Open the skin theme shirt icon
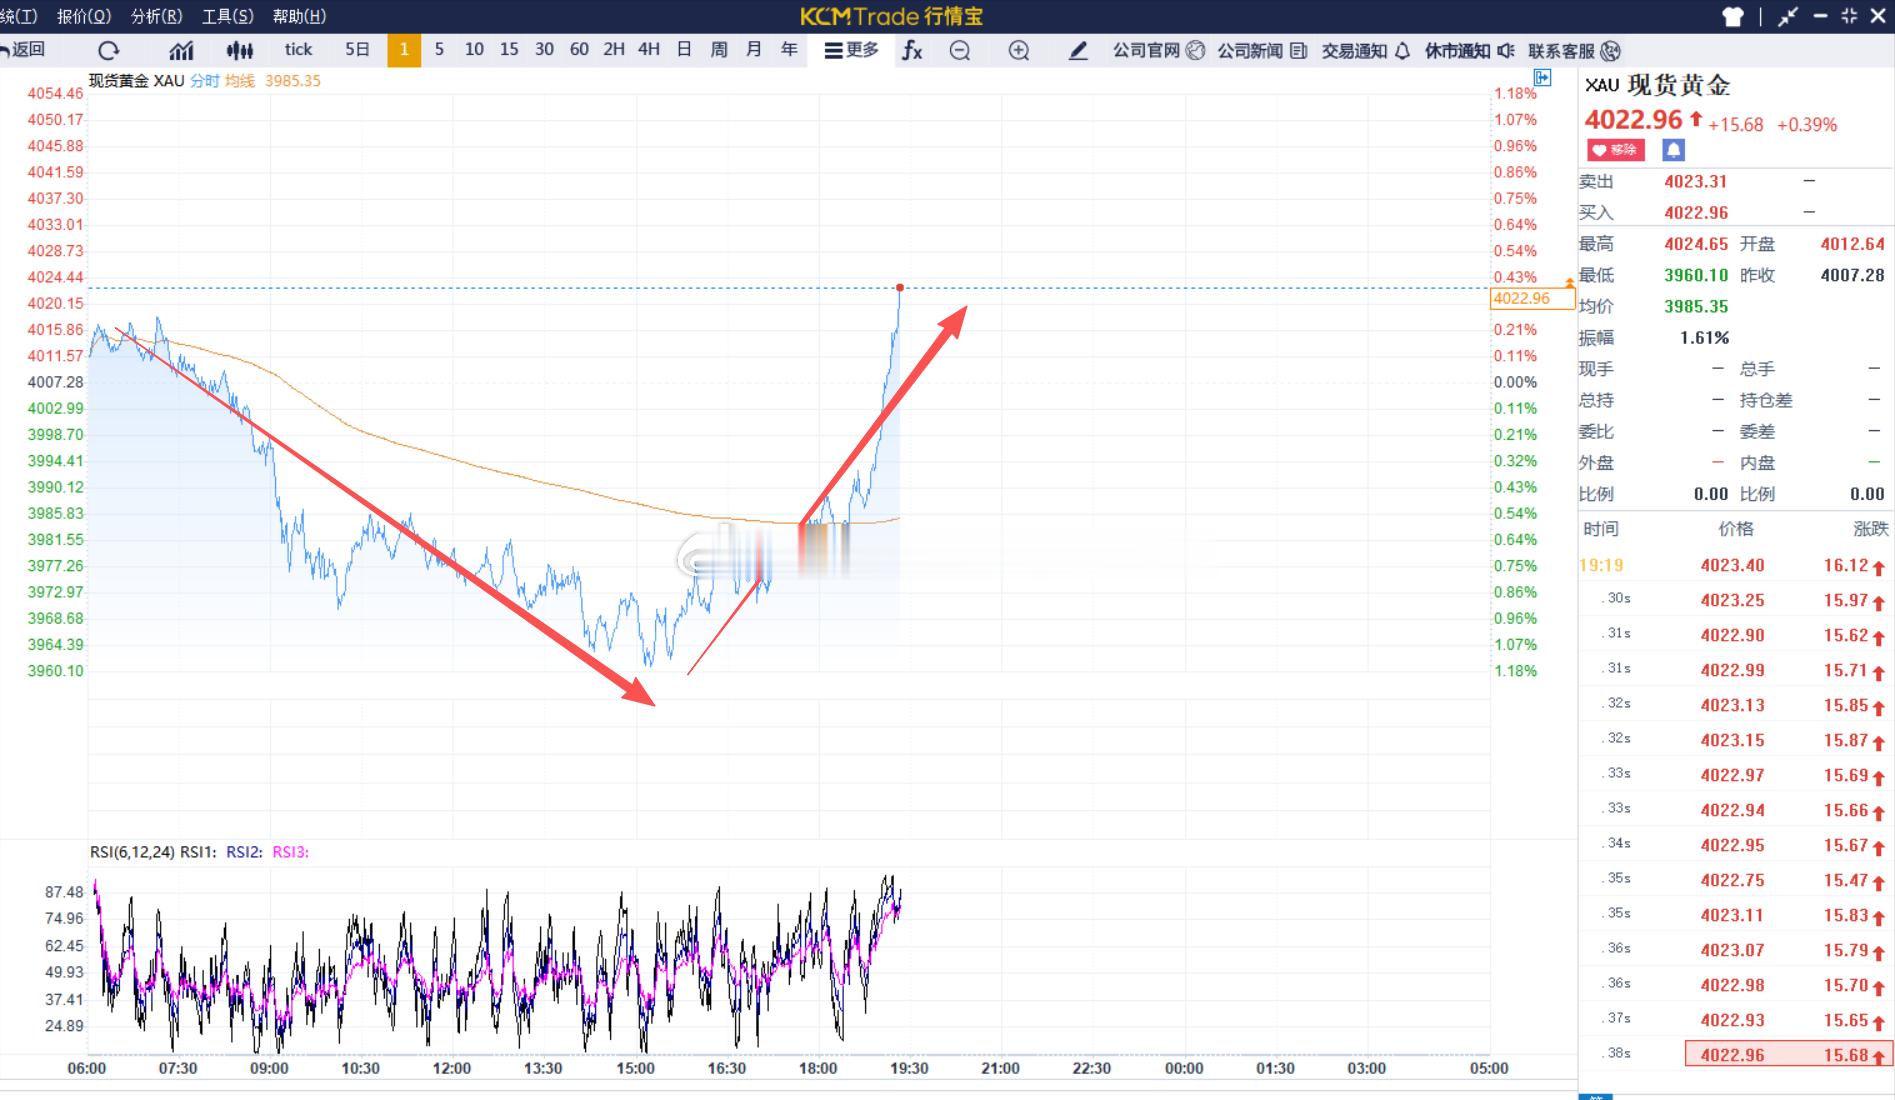 (x=1733, y=16)
